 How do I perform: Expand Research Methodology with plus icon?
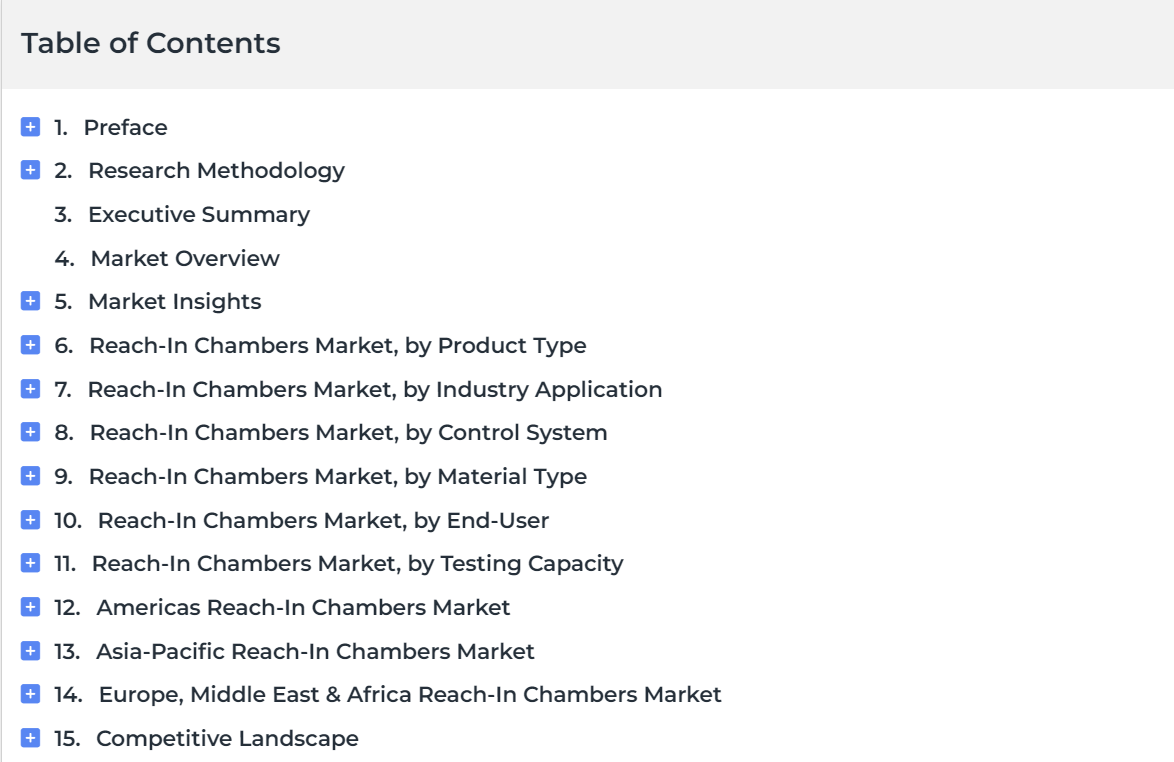click(30, 170)
